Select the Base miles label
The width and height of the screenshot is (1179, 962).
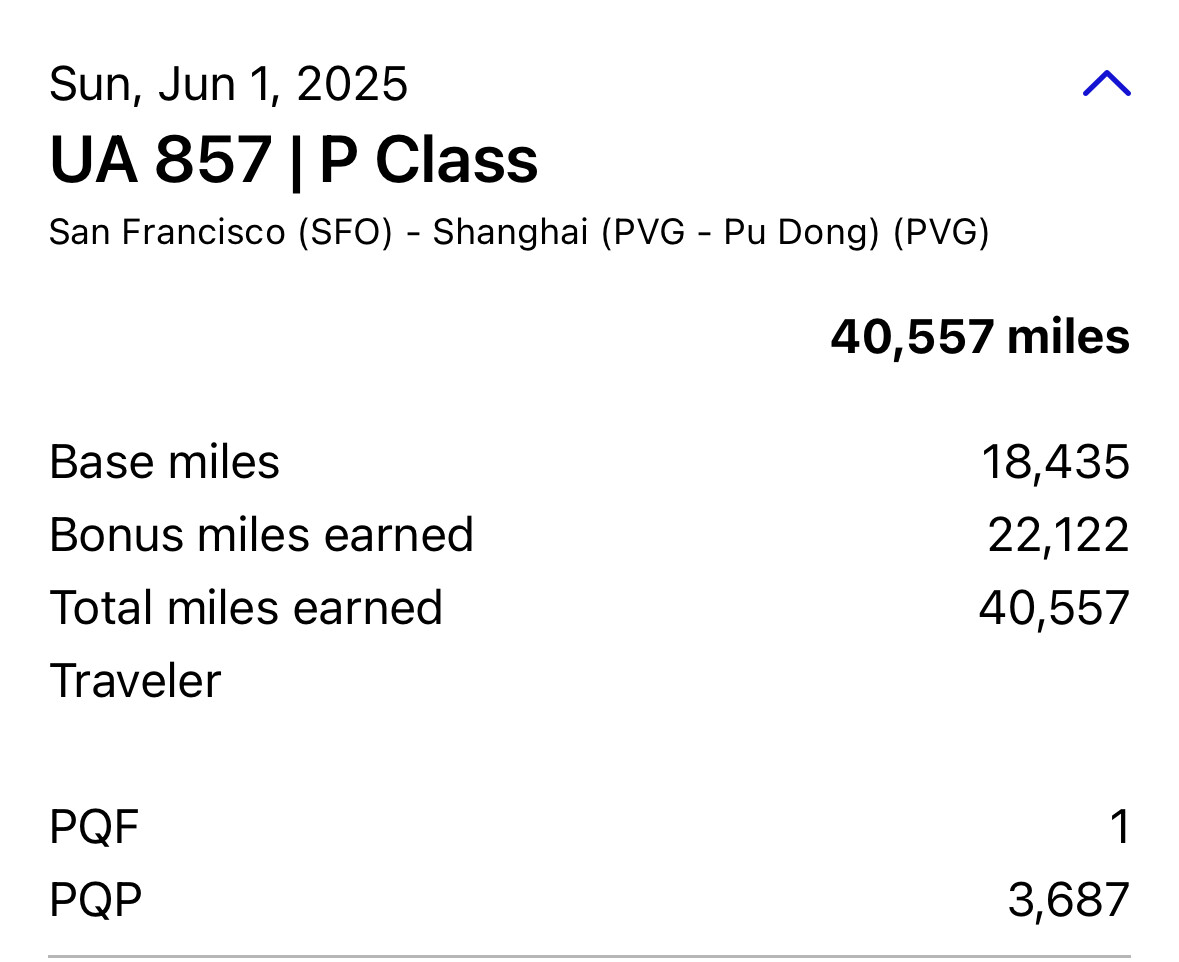coord(164,462)
